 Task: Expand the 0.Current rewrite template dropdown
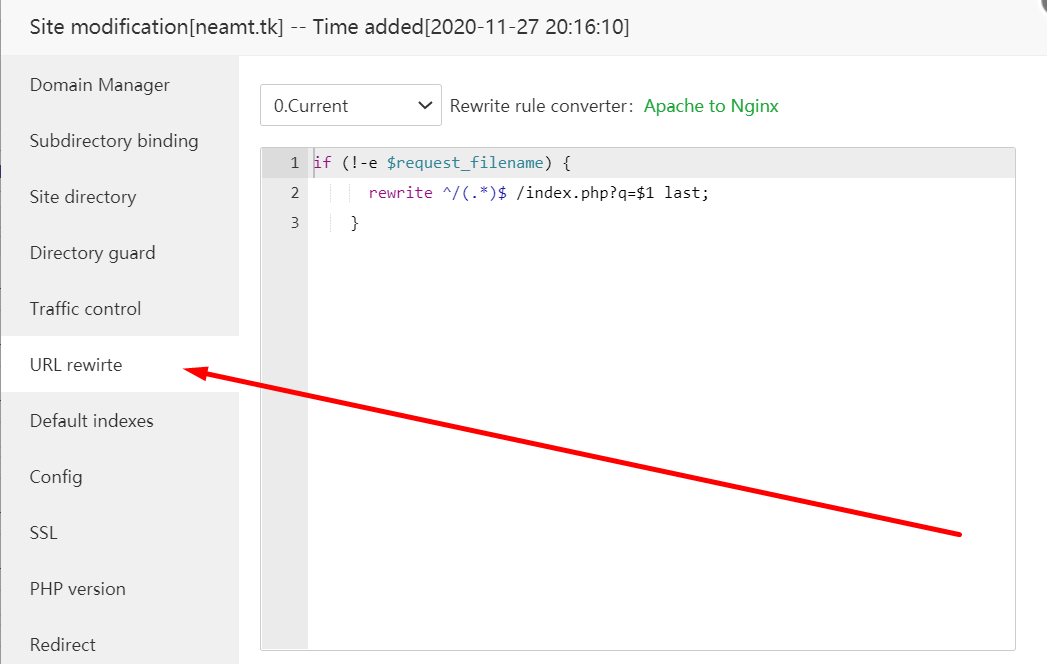coord(340,105)
